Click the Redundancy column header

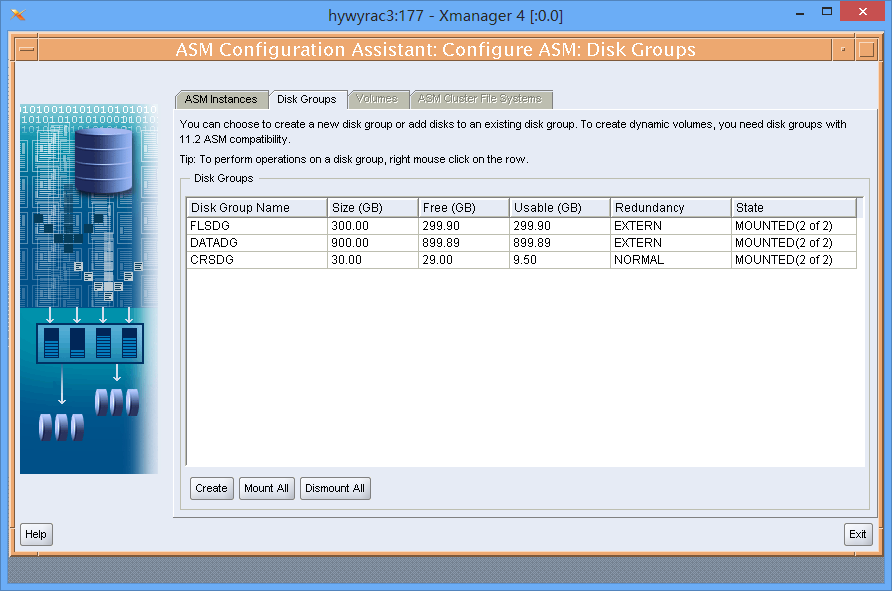(x=671, y=208)
